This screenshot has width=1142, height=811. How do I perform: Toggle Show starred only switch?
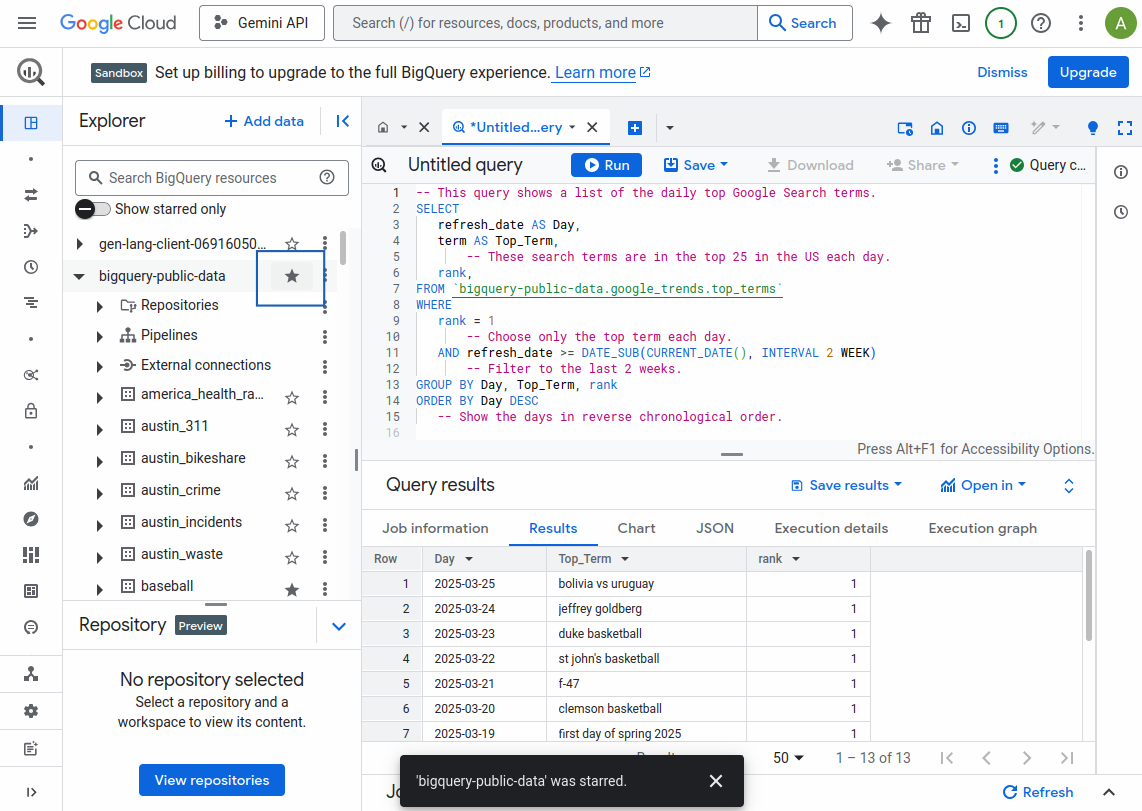93,209
